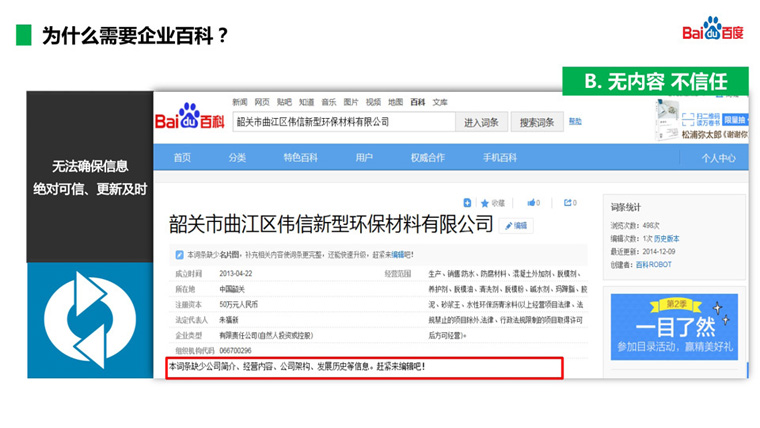The width and height of the screenshot is (760, 428).
Task: Open the 新闻 top link
Action: [239, 102]
